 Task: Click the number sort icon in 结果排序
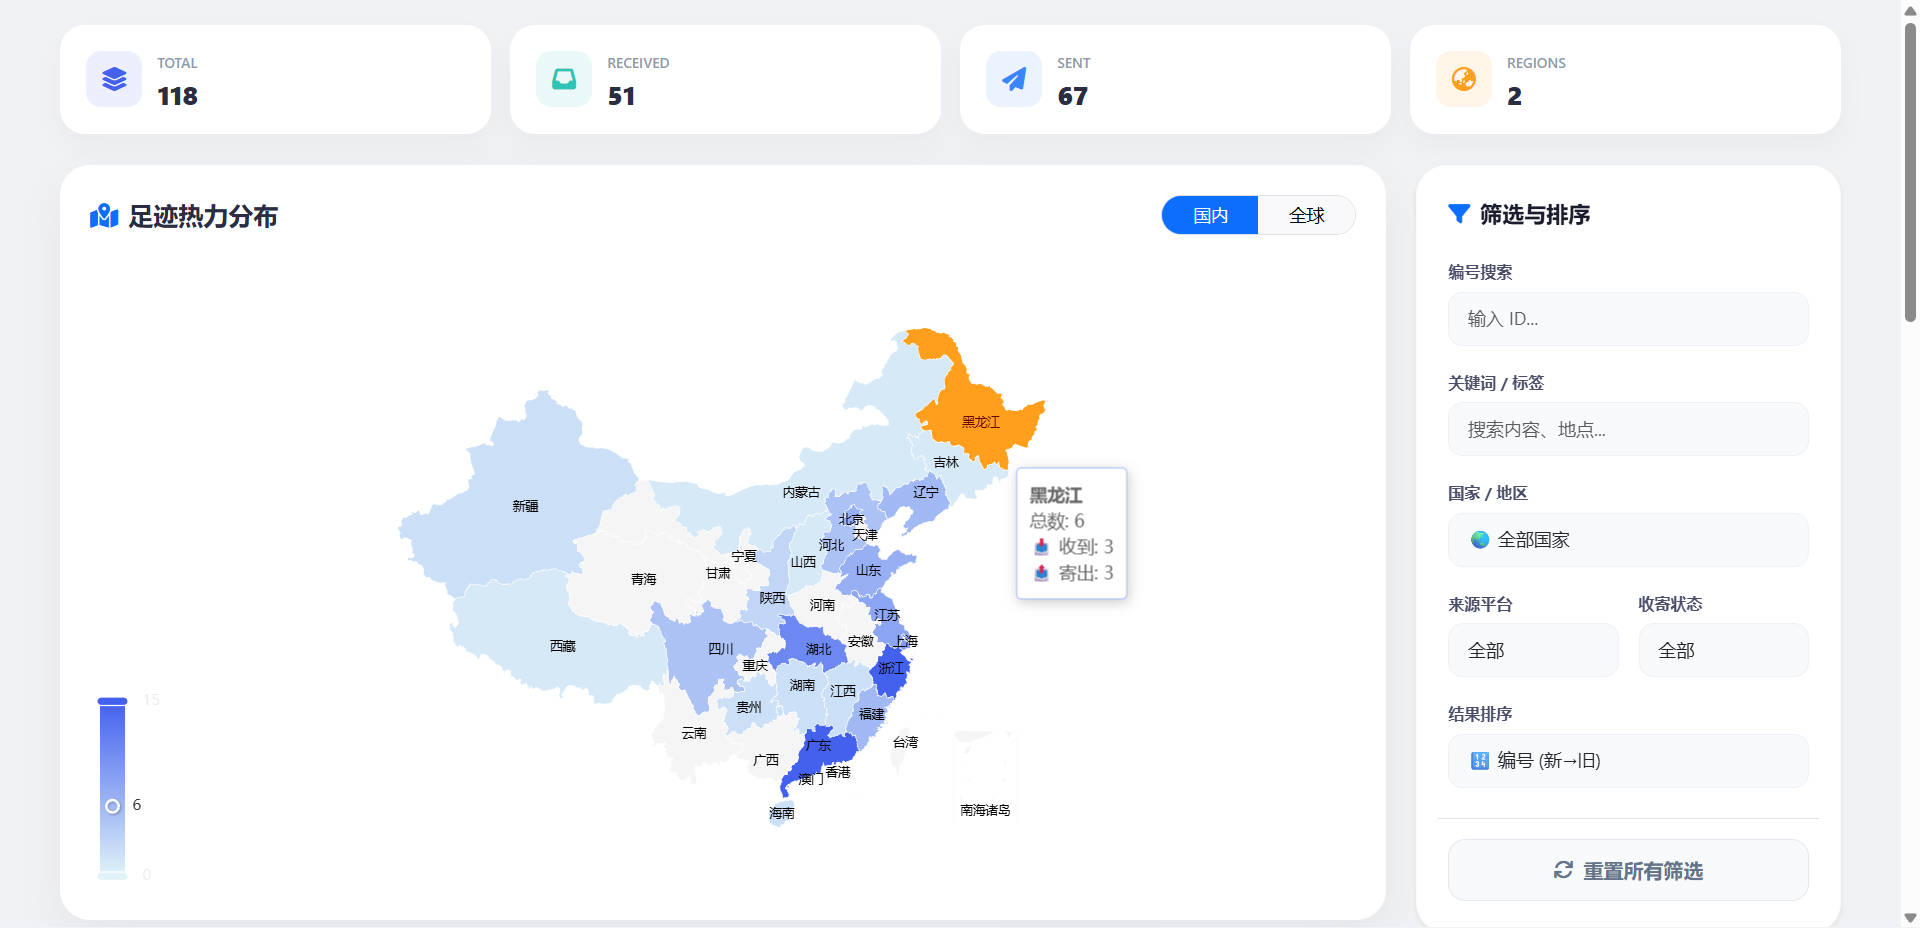(1480, 761)
